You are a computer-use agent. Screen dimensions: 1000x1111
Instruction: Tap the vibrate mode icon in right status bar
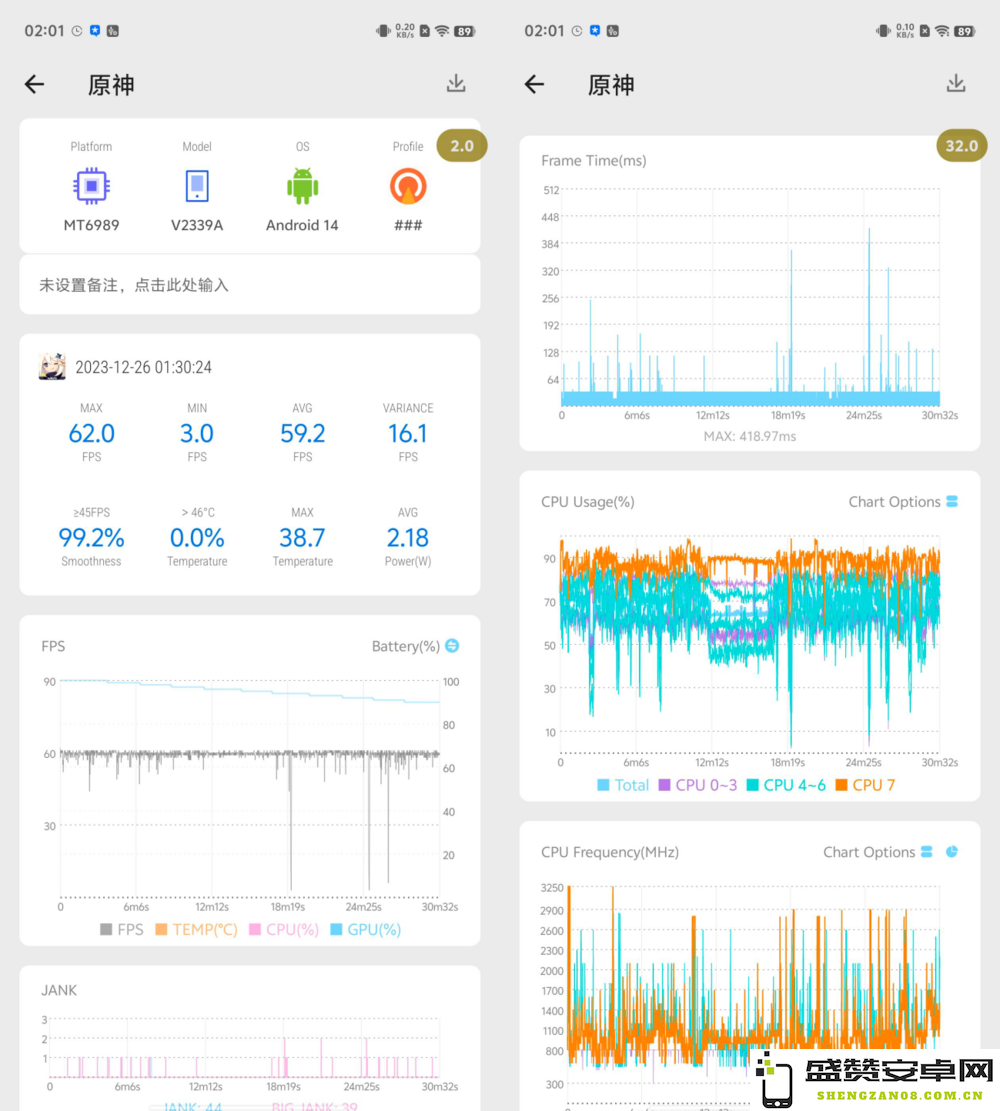point(883,31)
